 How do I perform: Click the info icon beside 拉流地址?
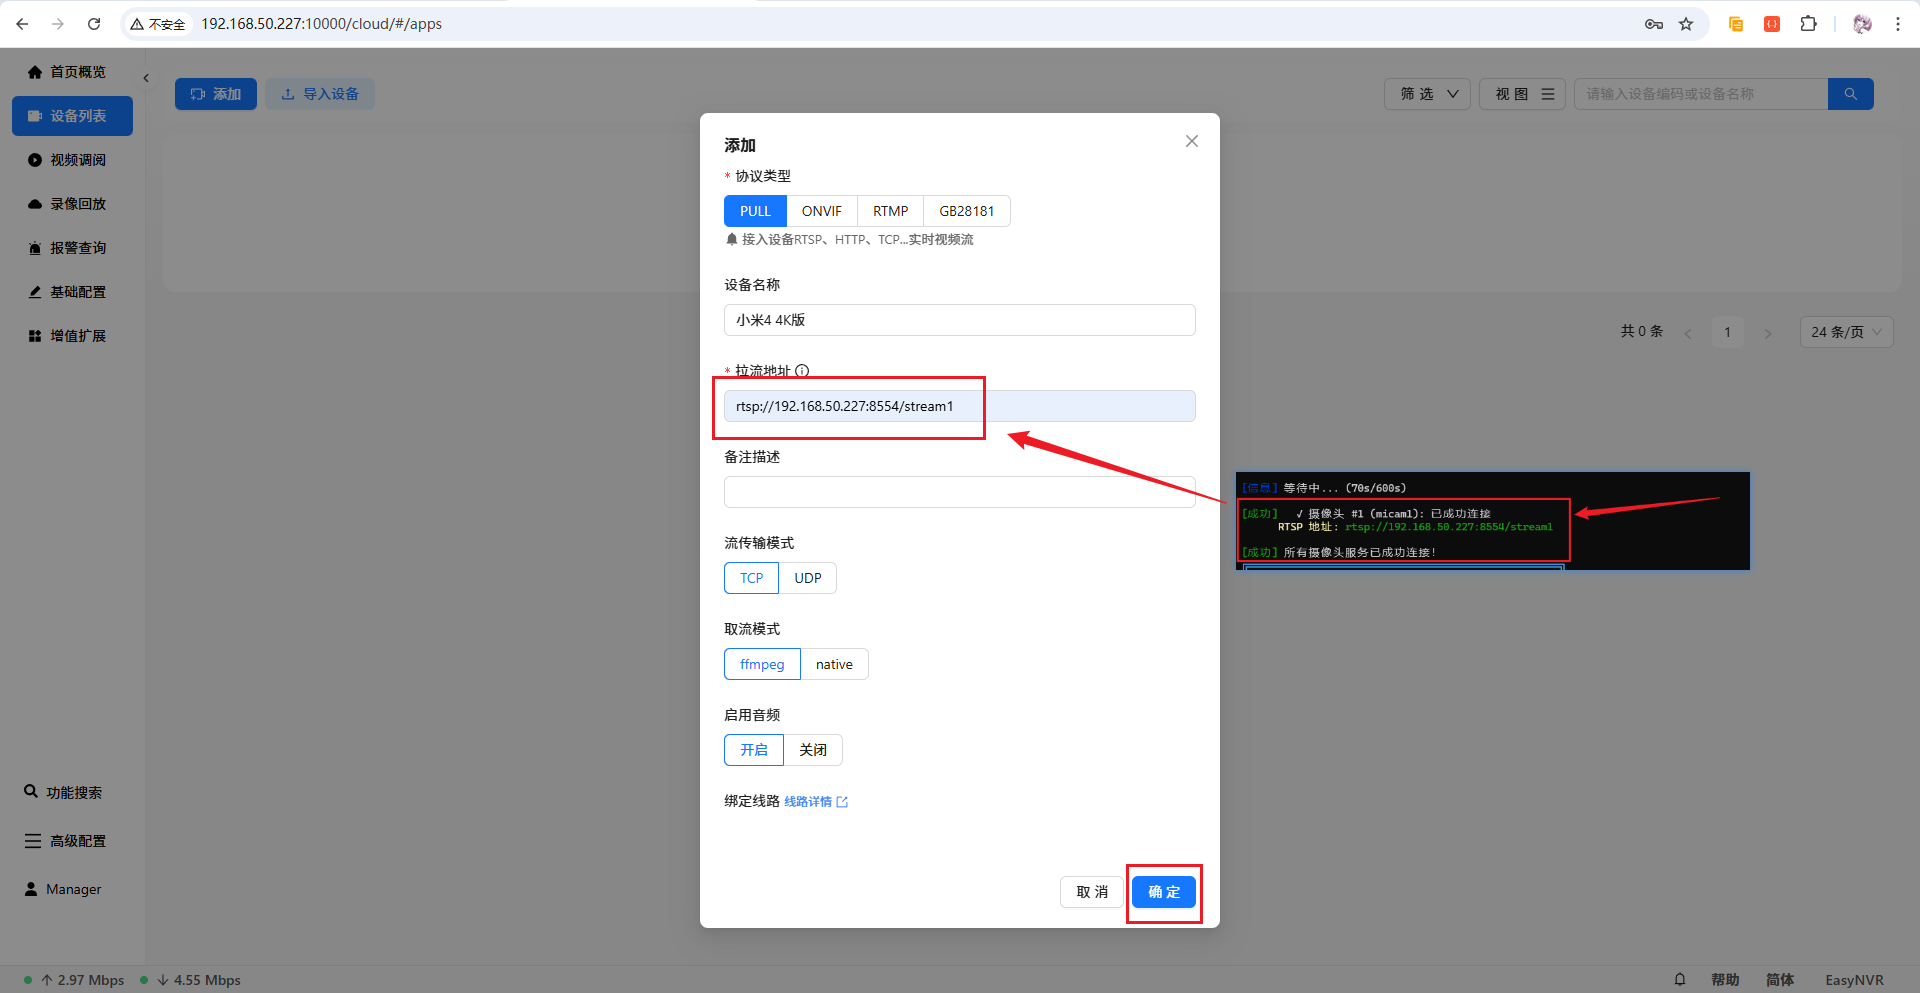802,371
